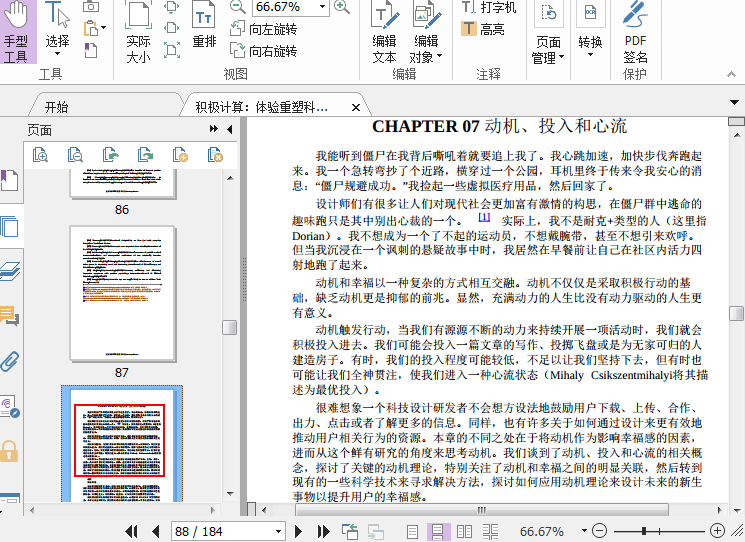Click the clipboard paste icon
Viewport: 745px width, 542px height.
(x=91, y=28)
